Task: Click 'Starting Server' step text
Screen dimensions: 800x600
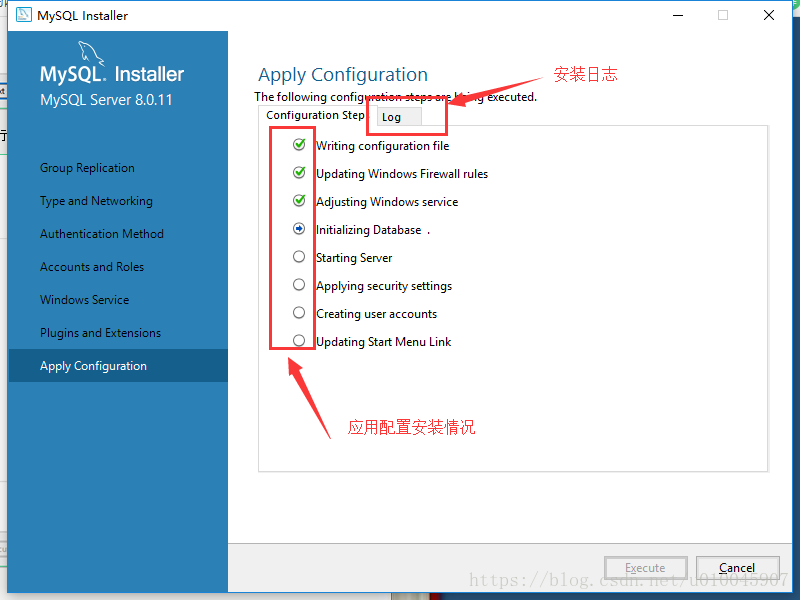Action: 354,258
